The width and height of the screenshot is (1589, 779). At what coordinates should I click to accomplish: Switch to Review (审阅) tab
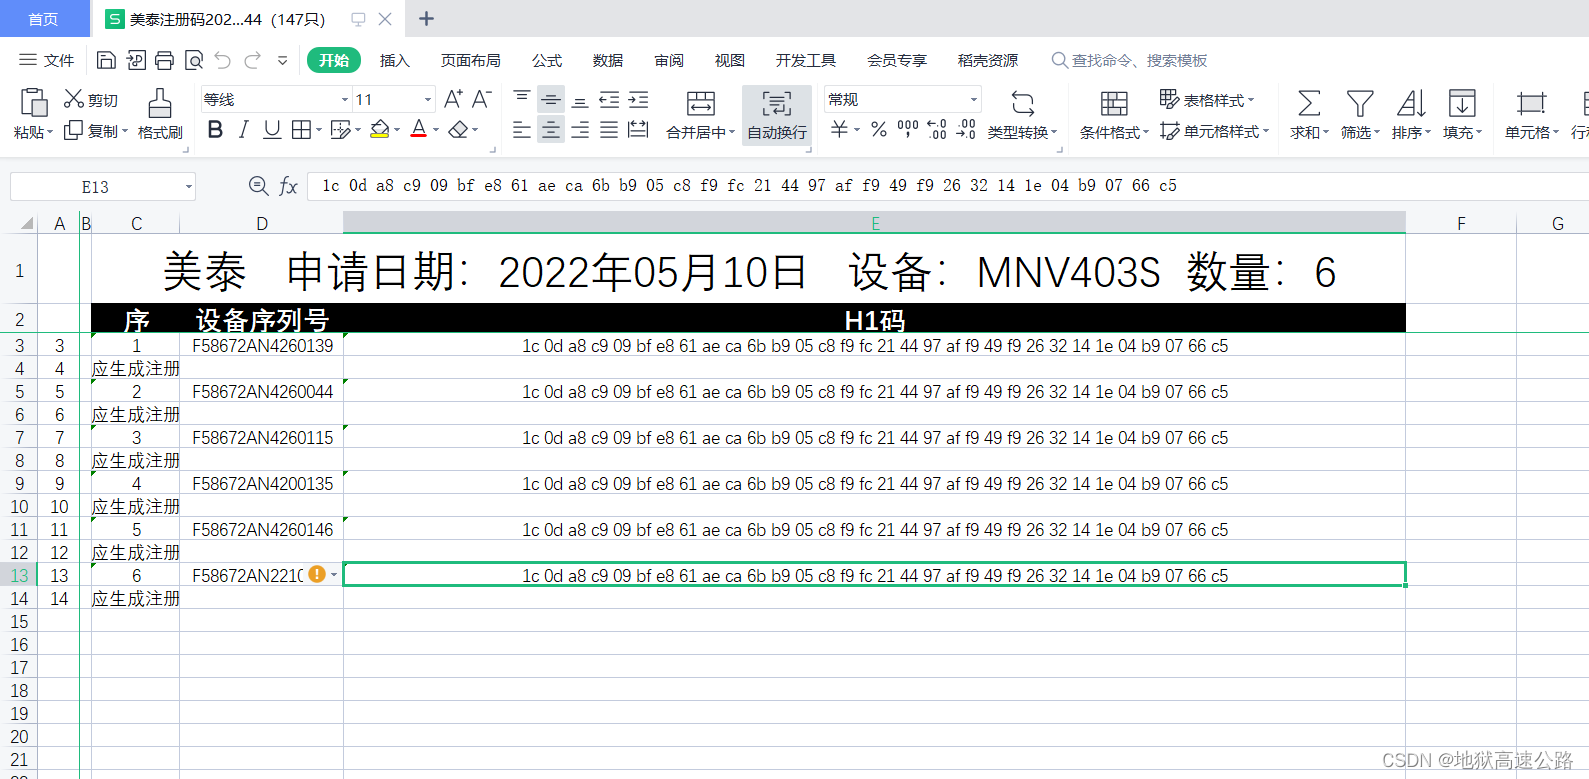coord(669,60)
